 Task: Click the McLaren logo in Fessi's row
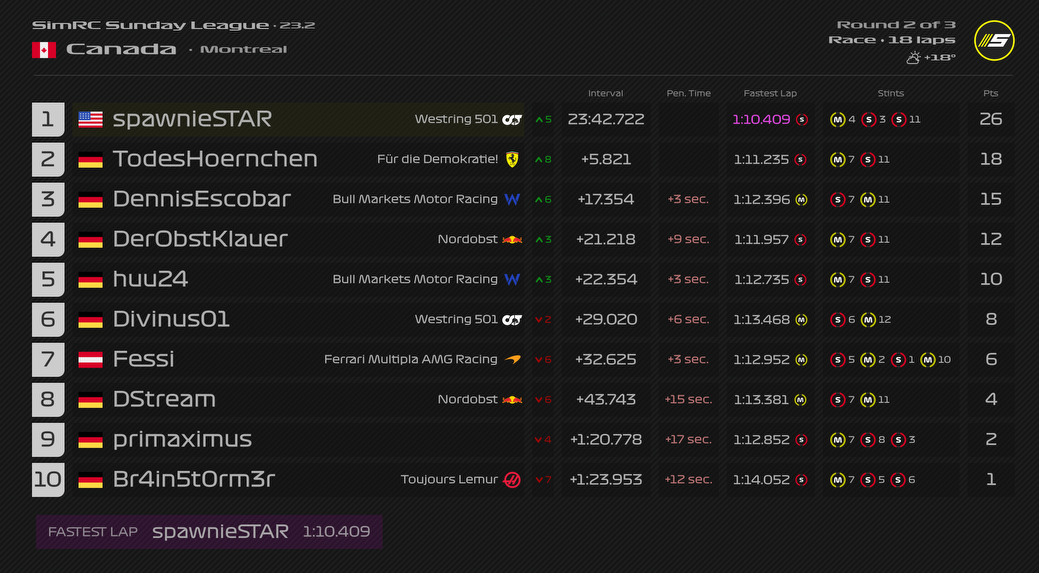[x=512, y=359]
